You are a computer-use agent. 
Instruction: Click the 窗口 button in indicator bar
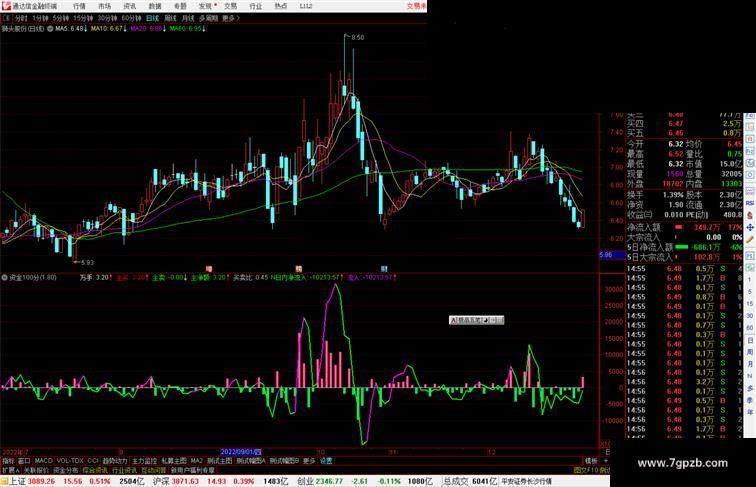pyautogui.click(x=24, y=461)
